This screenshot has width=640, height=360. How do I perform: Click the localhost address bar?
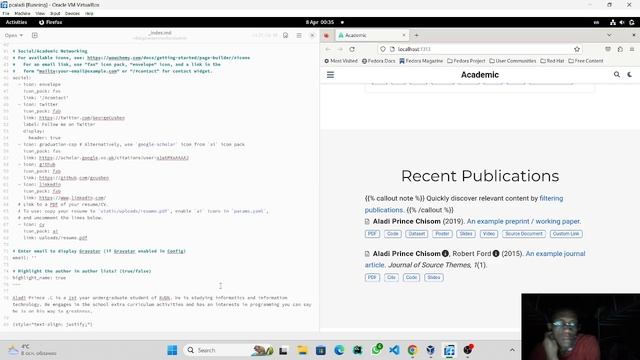coord(480,49)
